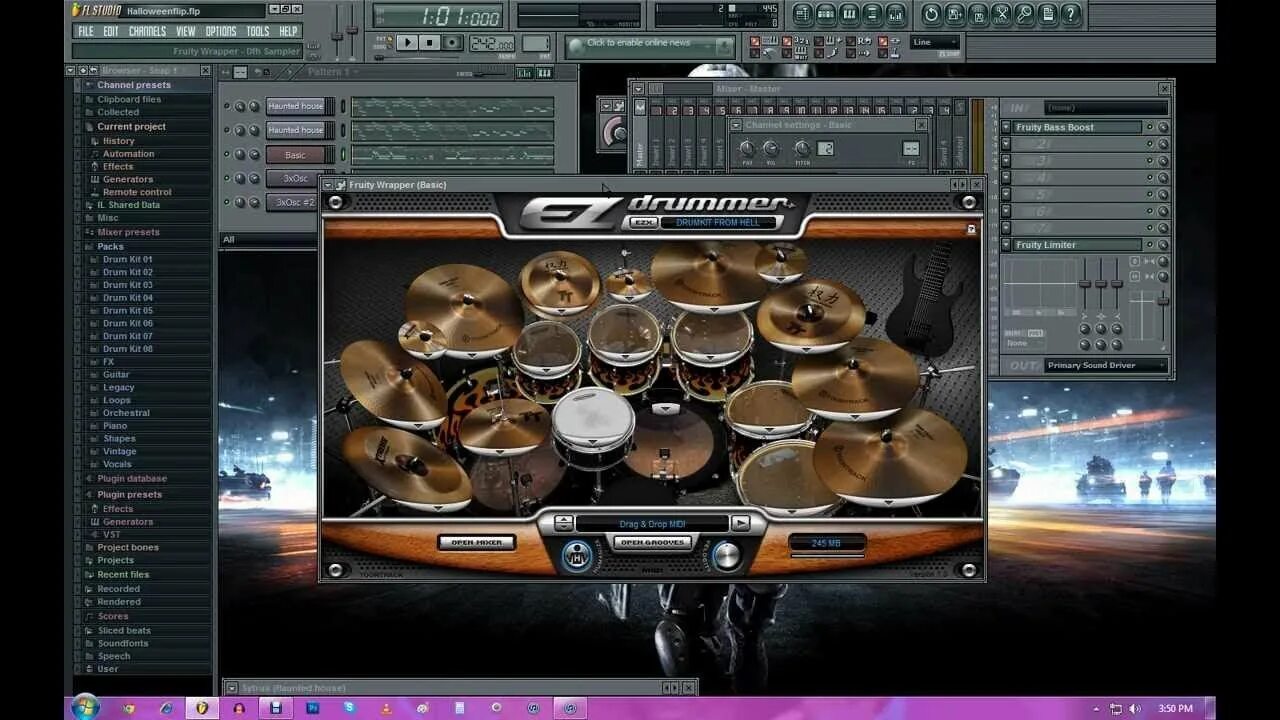
Task: Open the playlist view icon
Action: pyautogui.click(x=803, y=14)
